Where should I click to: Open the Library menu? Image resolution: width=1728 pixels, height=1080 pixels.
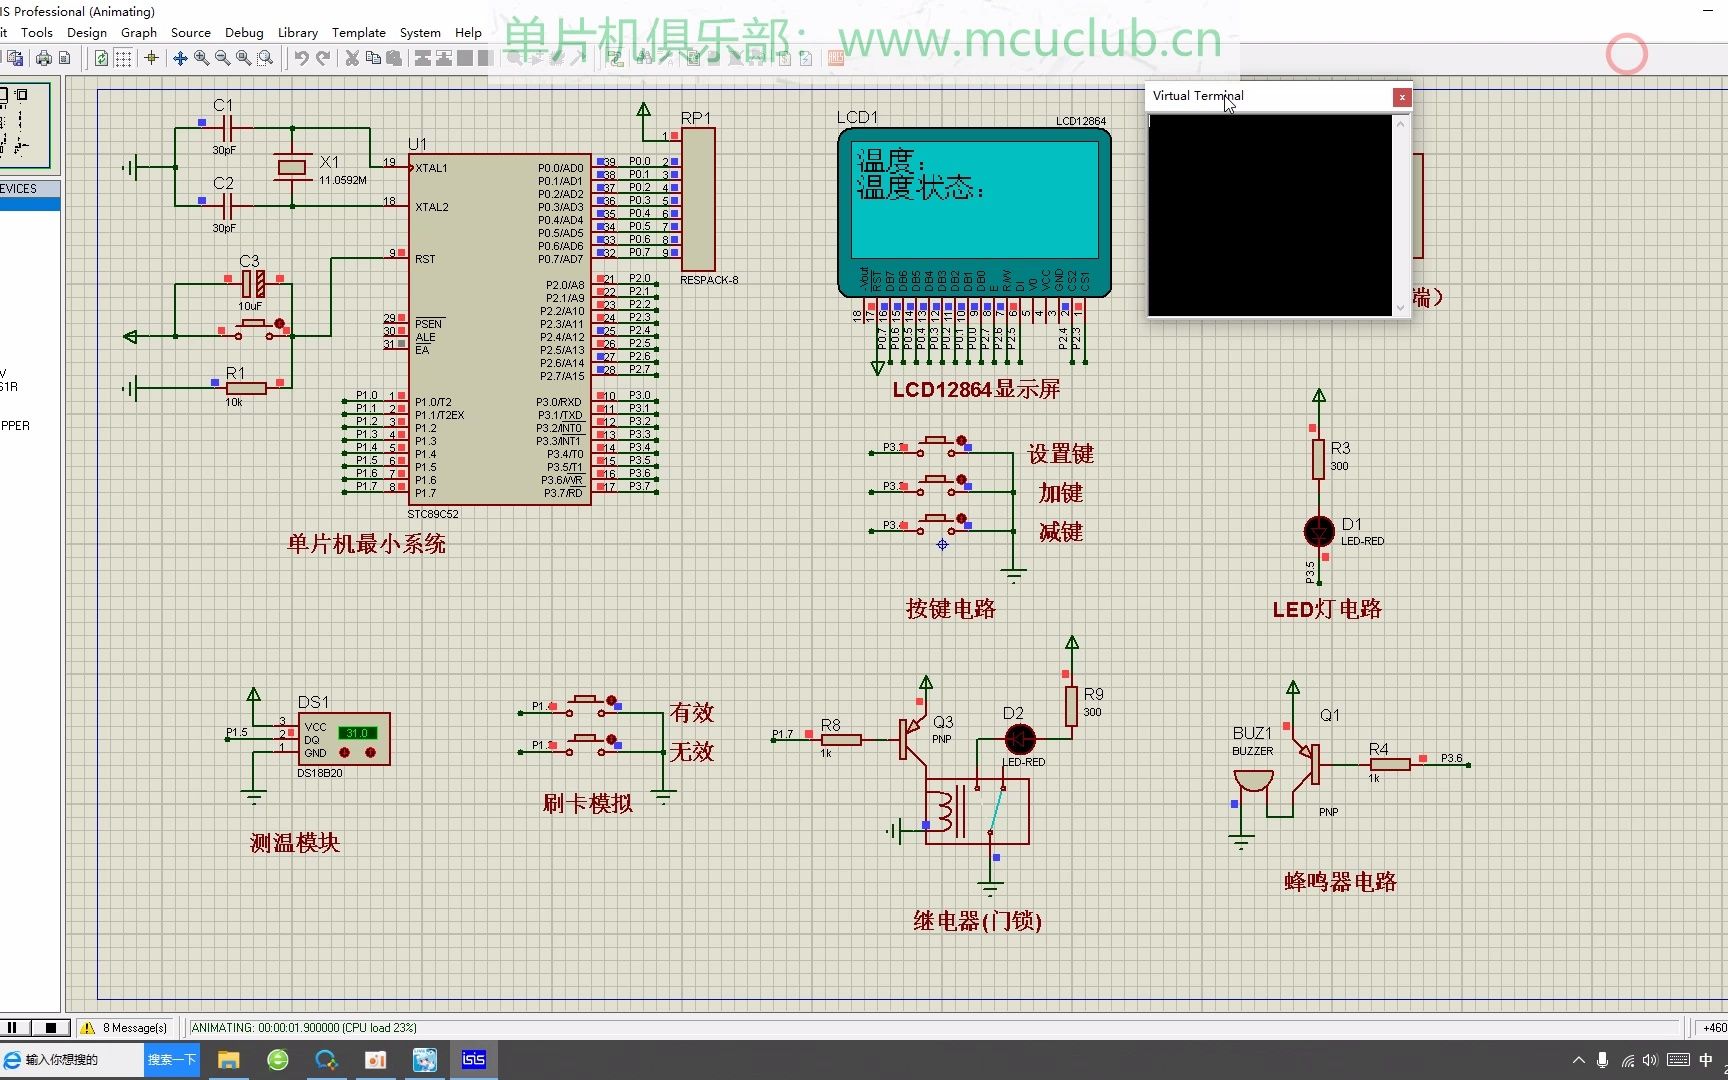[x=297, y=32]
